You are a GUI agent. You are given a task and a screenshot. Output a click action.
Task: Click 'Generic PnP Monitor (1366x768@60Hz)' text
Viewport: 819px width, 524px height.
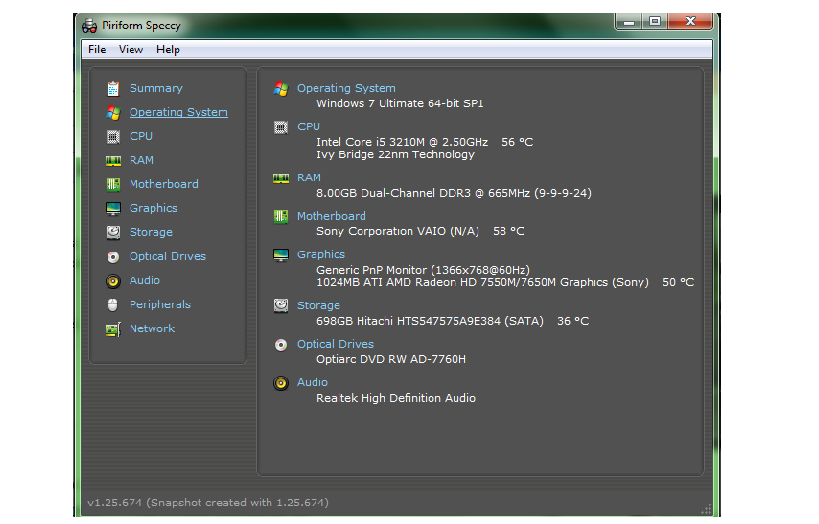423,270
